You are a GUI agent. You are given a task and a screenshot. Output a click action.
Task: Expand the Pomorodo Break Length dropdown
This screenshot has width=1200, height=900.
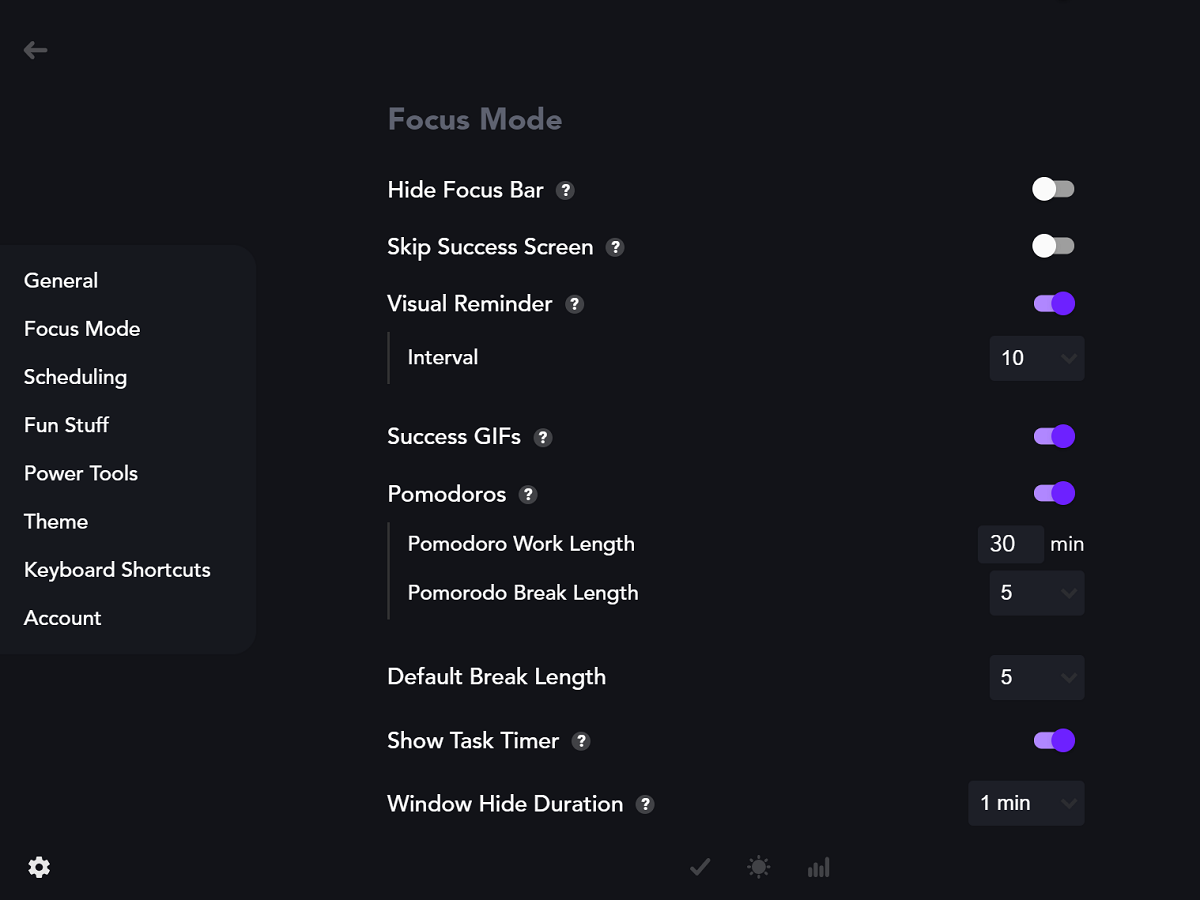pyautogui.click(x=1037, y=593)
